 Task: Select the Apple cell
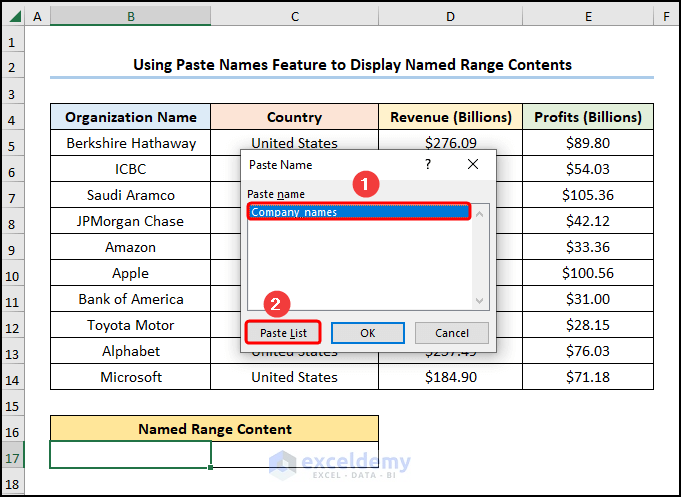[x=130, y=273]
